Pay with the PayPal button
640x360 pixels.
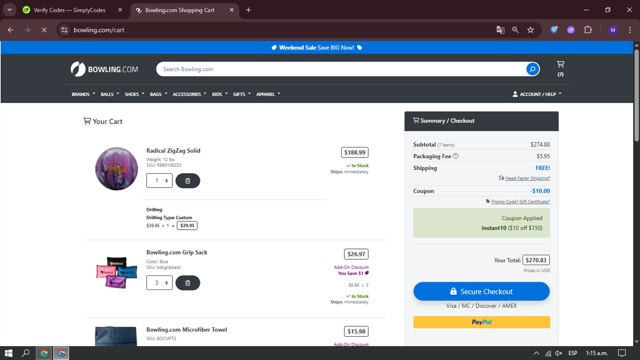coord(482,322)
